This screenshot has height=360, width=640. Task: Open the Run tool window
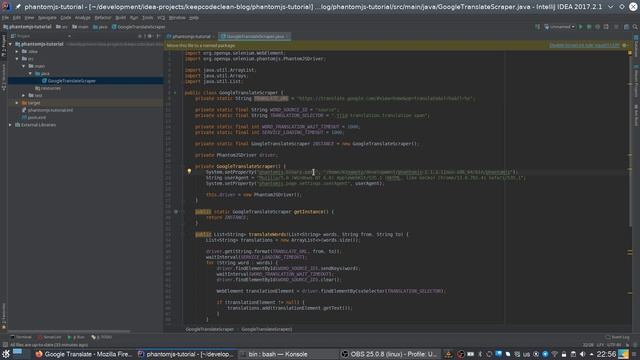[x=76, y=337]
